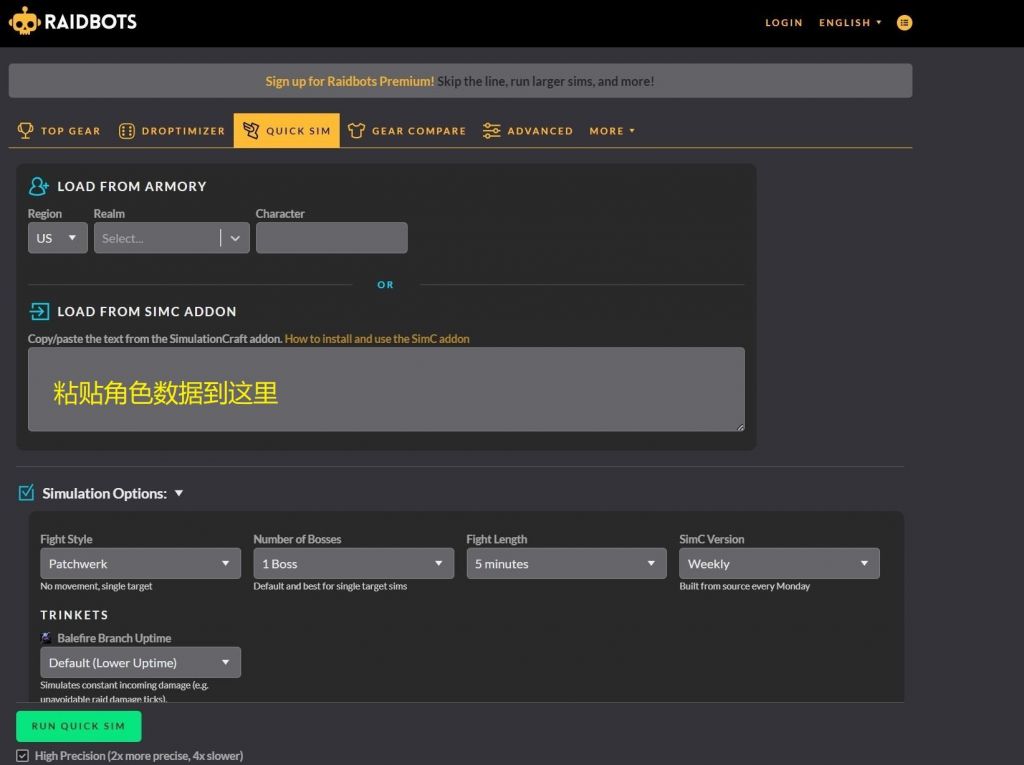Click the Load From SimC Addon arrow icon
Screen dimensions: 1024x765
37,311
